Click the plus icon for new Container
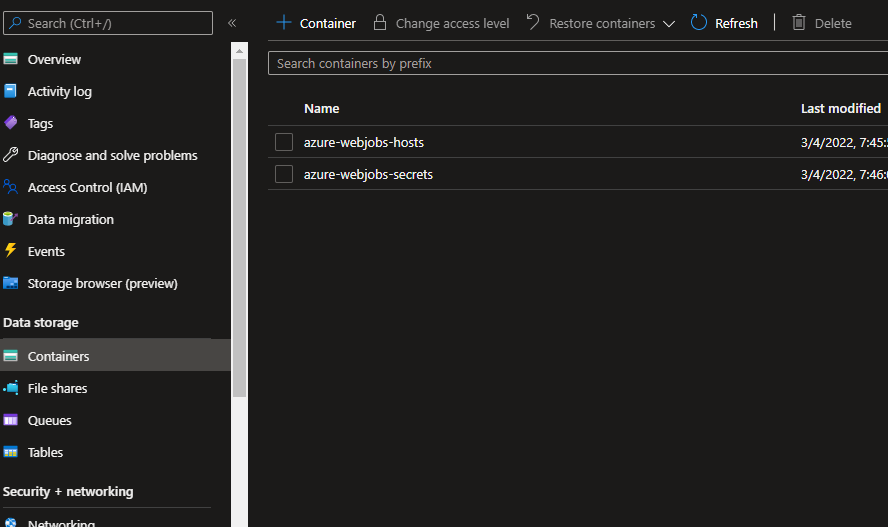The height and width of the screenshot is (527, 888). point(283,23)
